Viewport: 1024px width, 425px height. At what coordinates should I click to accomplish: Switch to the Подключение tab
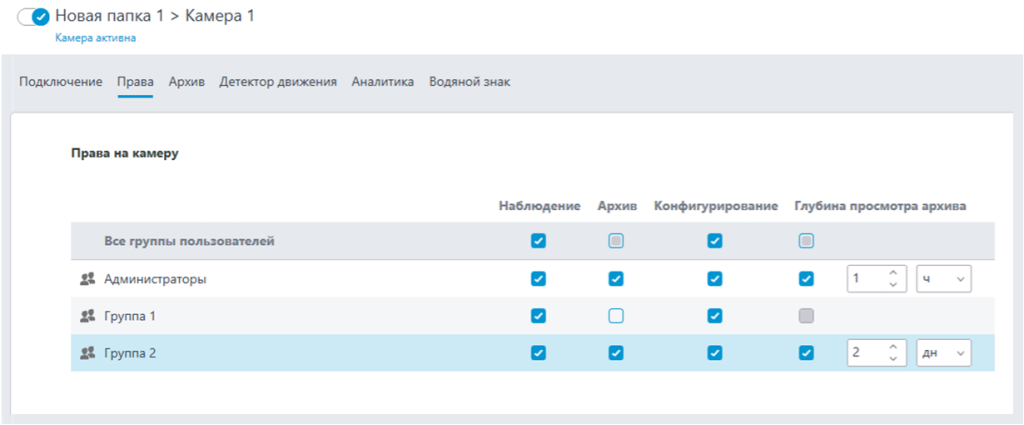click(60, 82)
